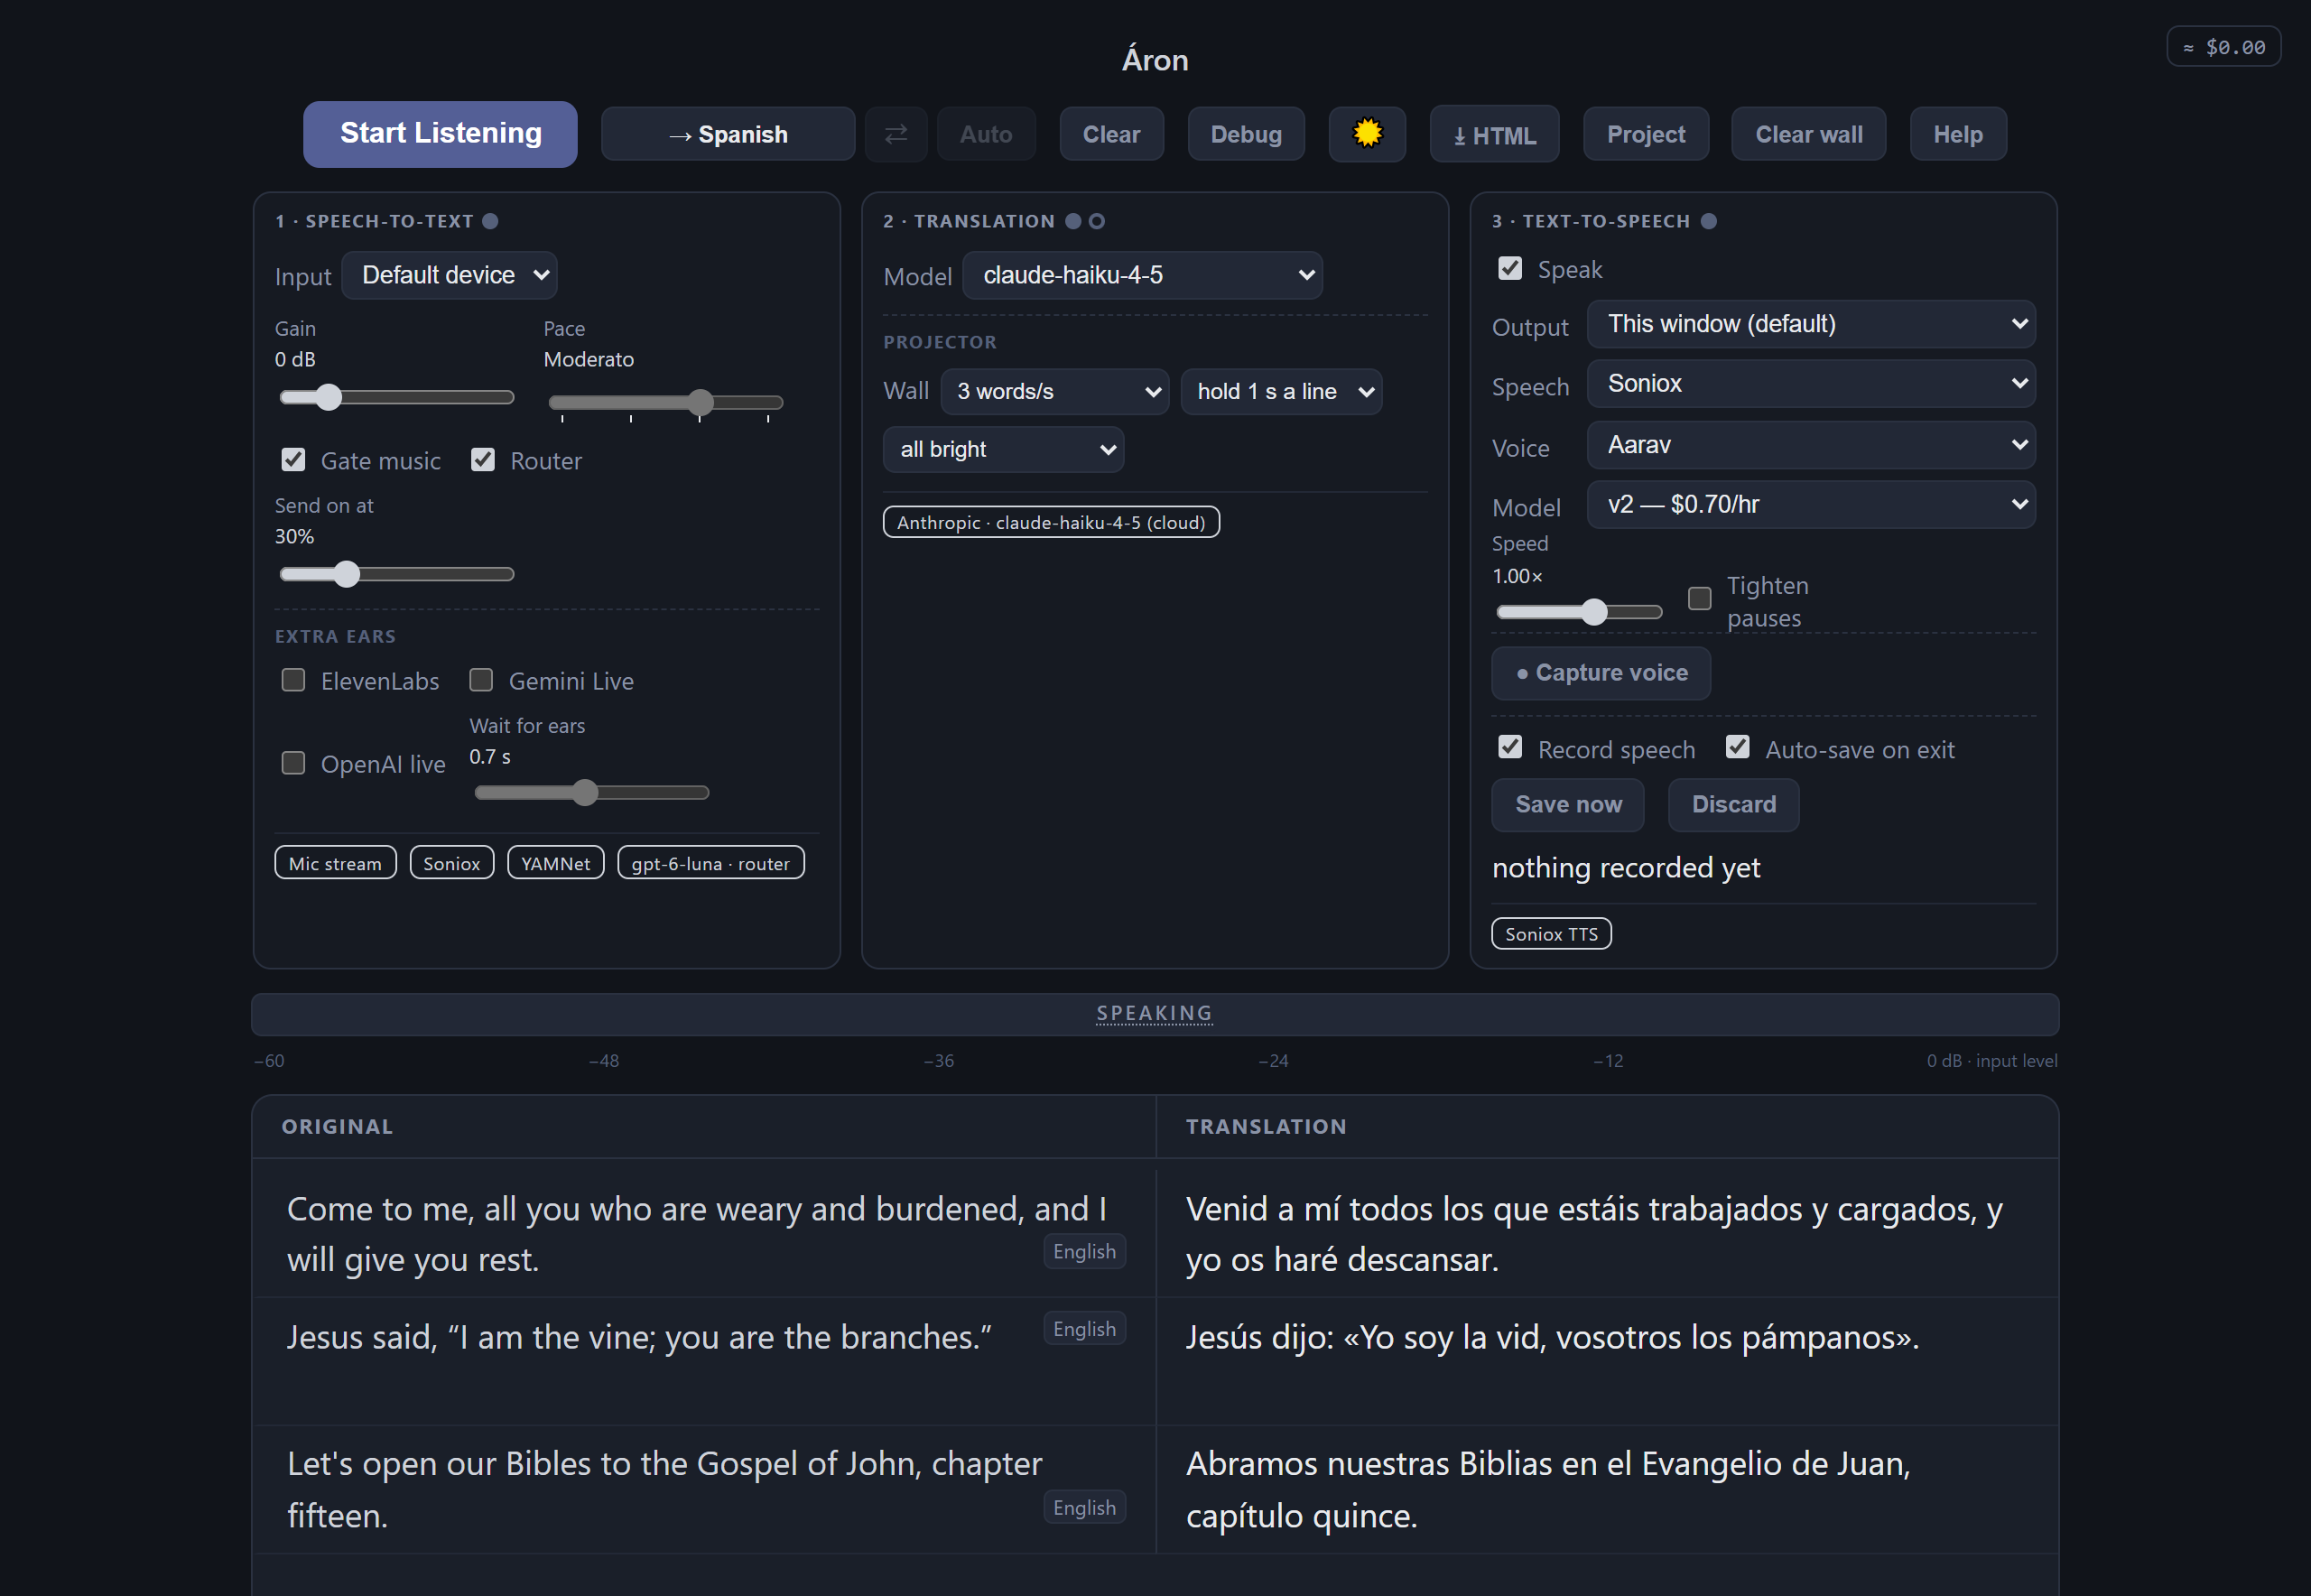This screenshot has height=1596, width=2311.
Task: Check the Tighten pauses checkbox
Action: coord(1699,598)
